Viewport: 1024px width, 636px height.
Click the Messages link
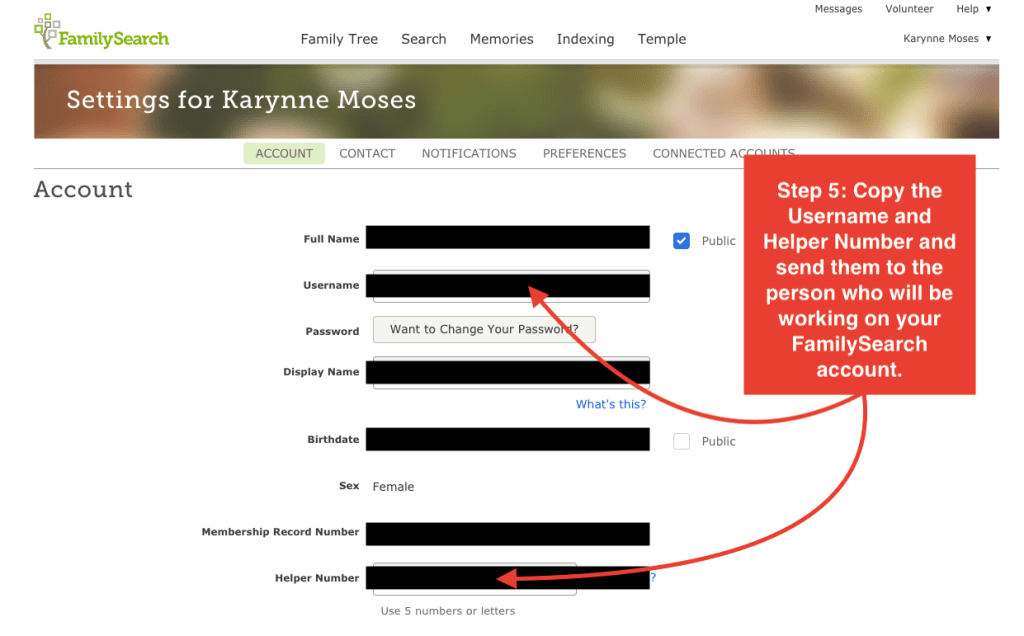pyautogui.click(x=838, y=9)
